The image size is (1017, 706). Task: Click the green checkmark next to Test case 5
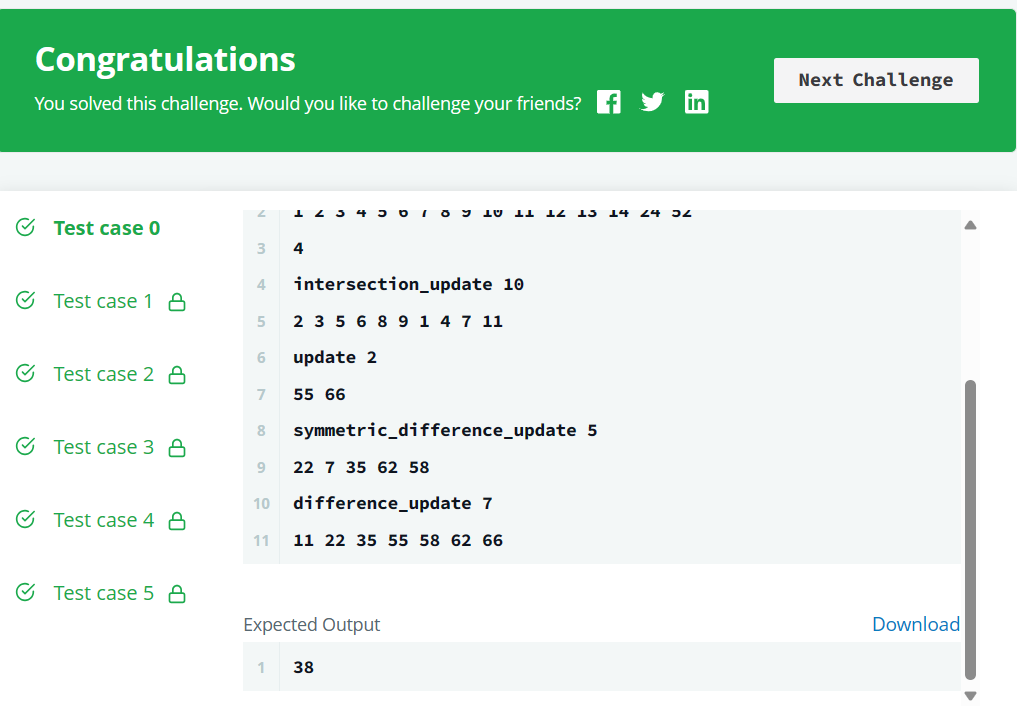[25, 593]
